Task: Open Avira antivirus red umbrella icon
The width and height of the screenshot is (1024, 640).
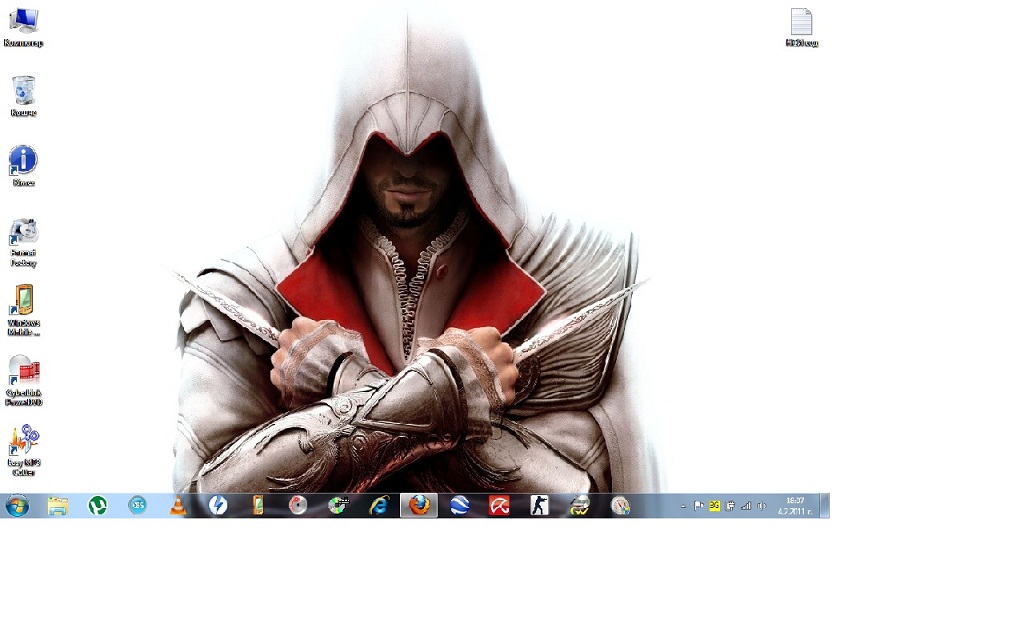Action: click(499, 506)
